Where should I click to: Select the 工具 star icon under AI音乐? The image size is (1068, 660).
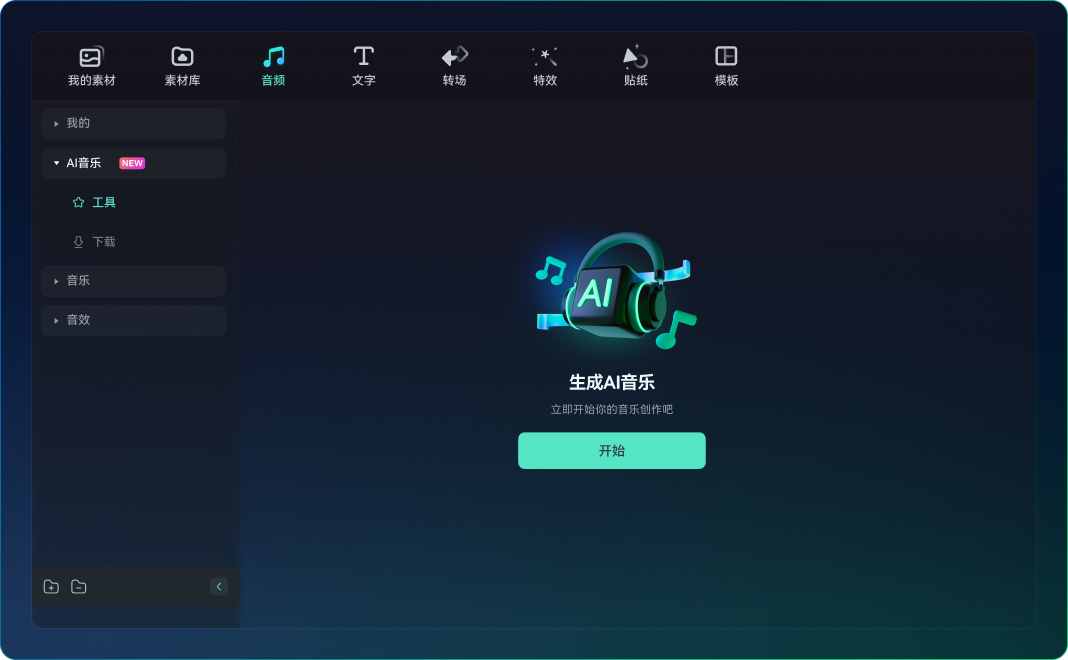pyautogui.click(x=78, y=202)
